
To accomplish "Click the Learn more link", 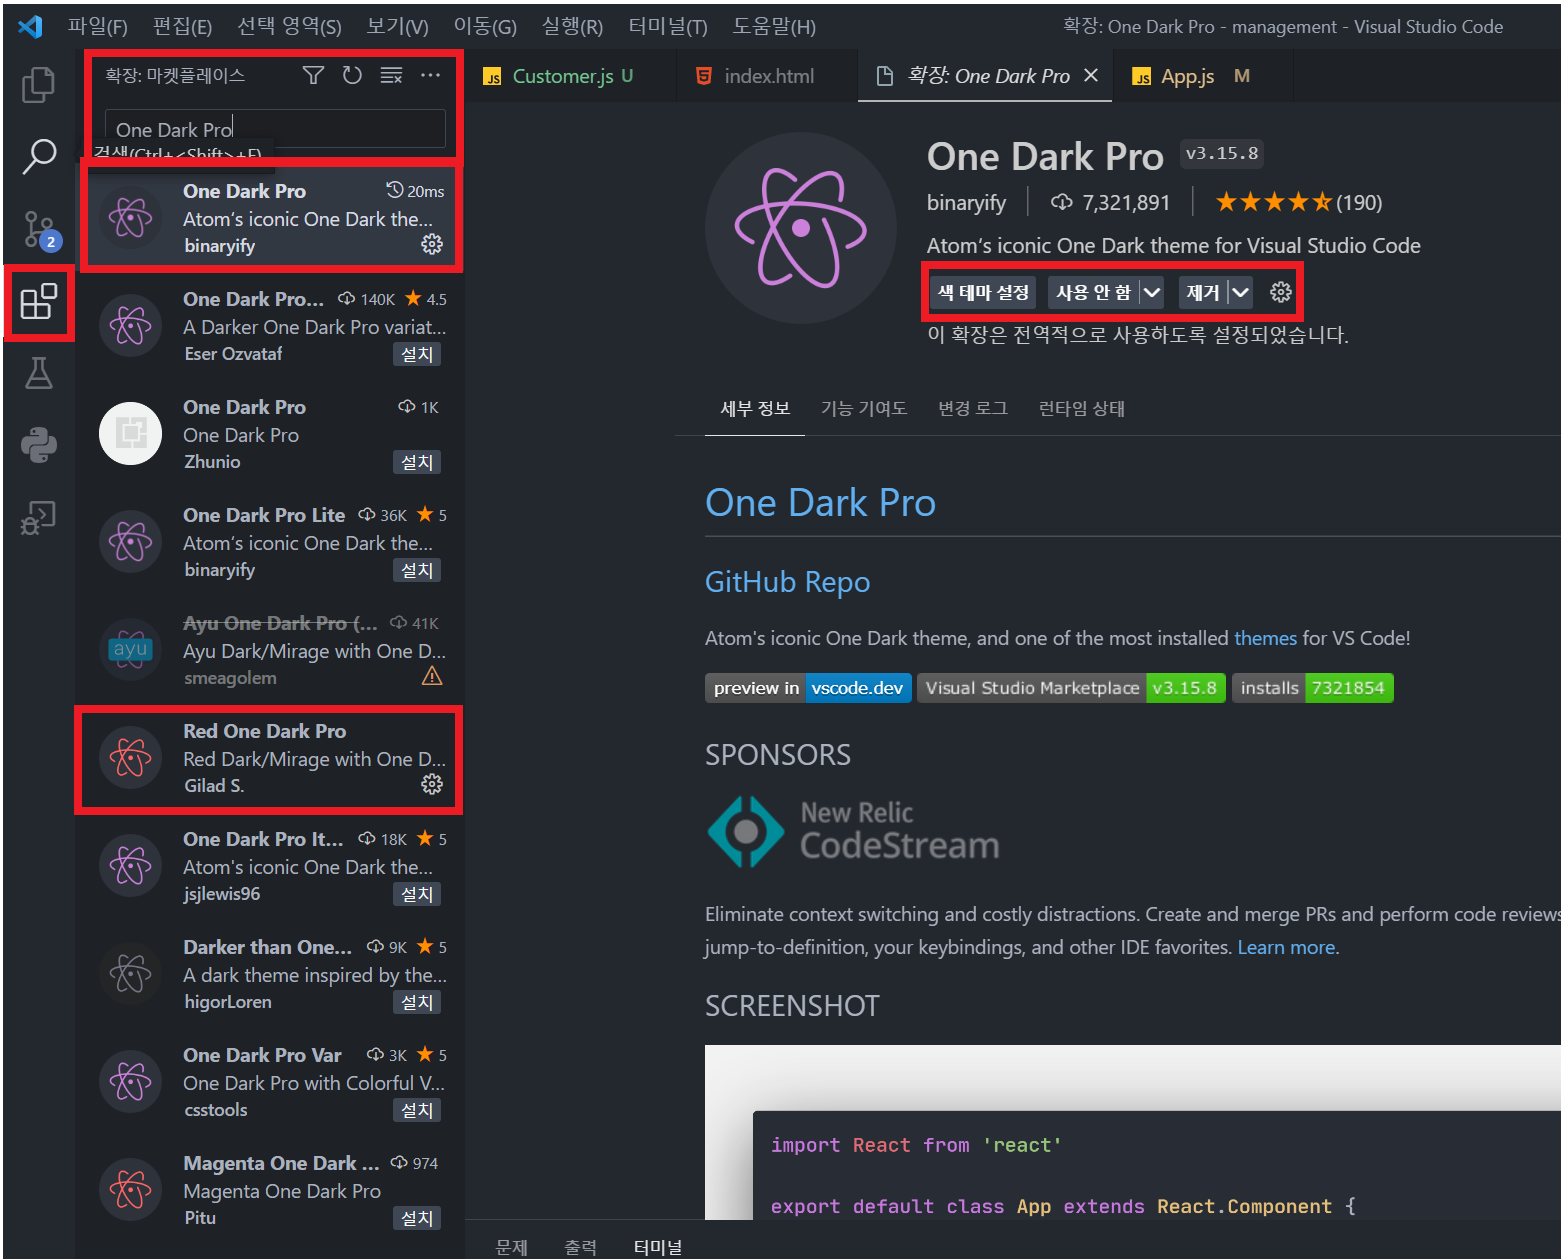I will 1287,947.
